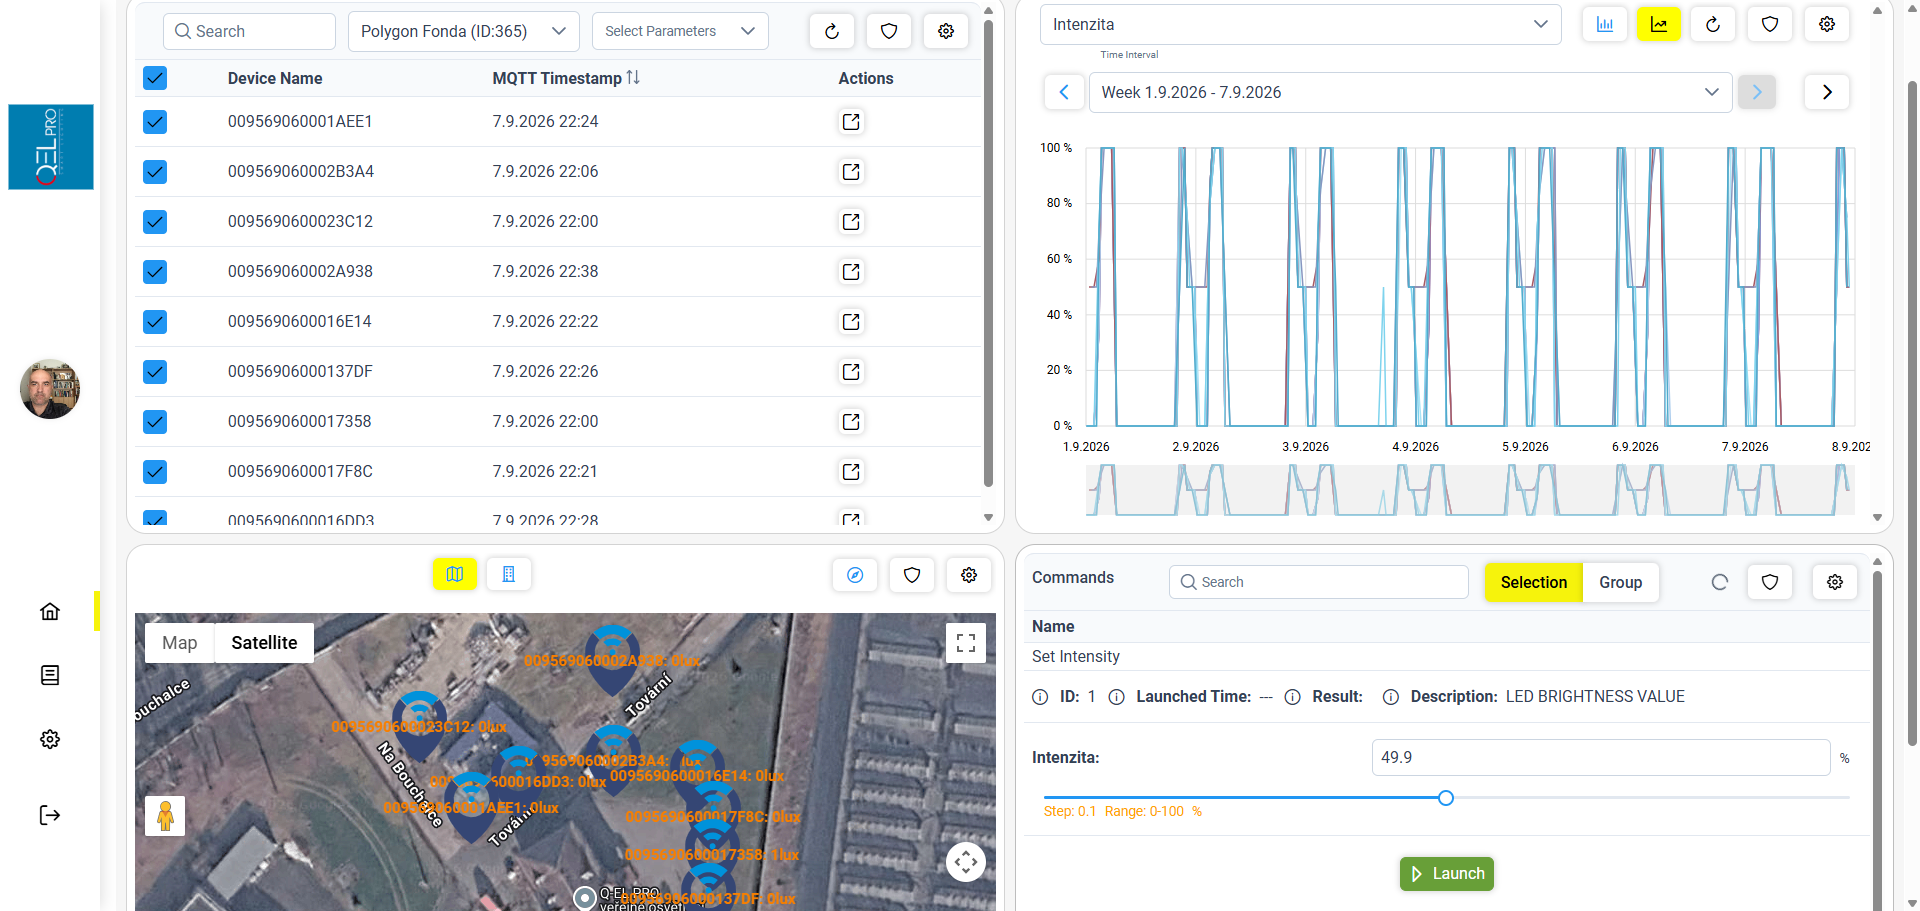
Task: Open the list page in sidebar
Action: pyautogui.click(x=50, y=675)
